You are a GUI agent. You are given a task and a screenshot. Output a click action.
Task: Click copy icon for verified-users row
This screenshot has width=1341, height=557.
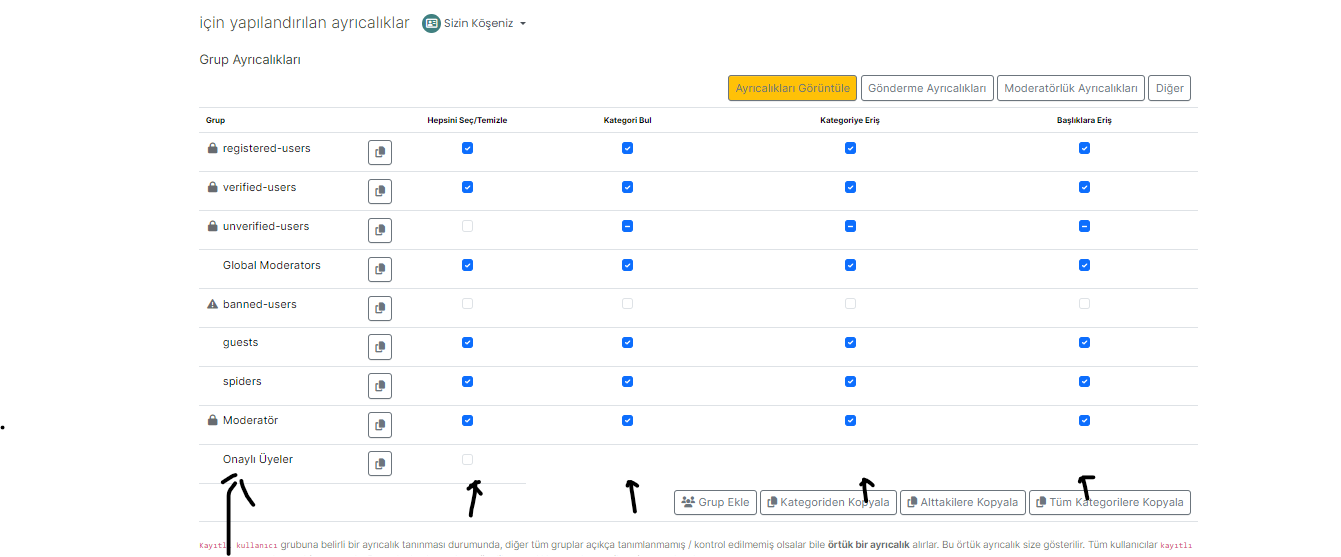[x=379, y=191]
